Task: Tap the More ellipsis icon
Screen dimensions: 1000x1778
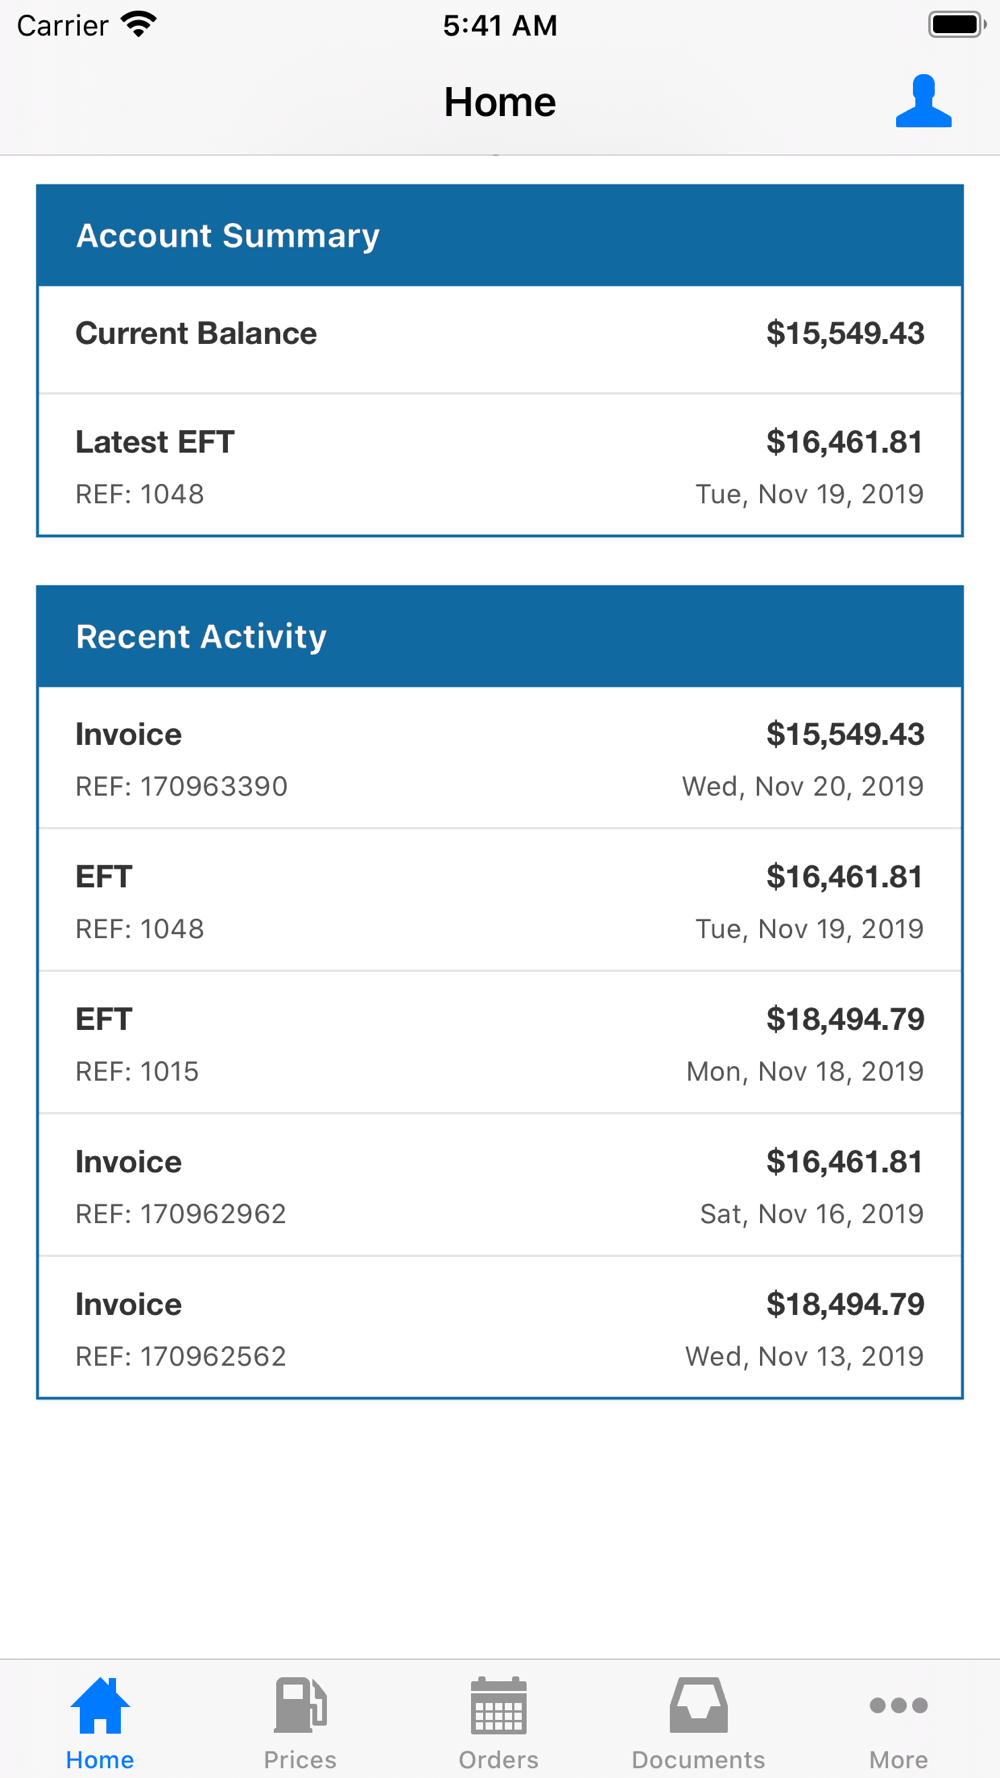Action: 898,1705
